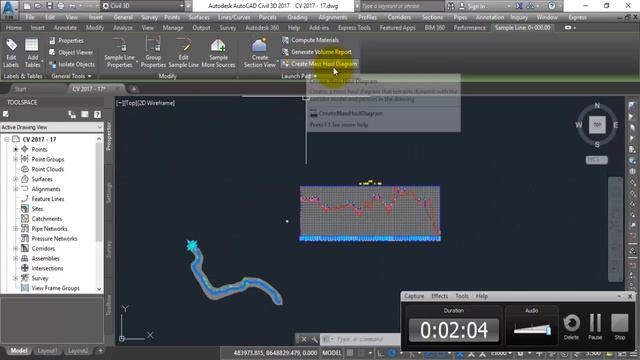The height and width of the screenshot is (360, 640).
Task: Open the Properties palette from ribbon
Action: coord(66,41)
